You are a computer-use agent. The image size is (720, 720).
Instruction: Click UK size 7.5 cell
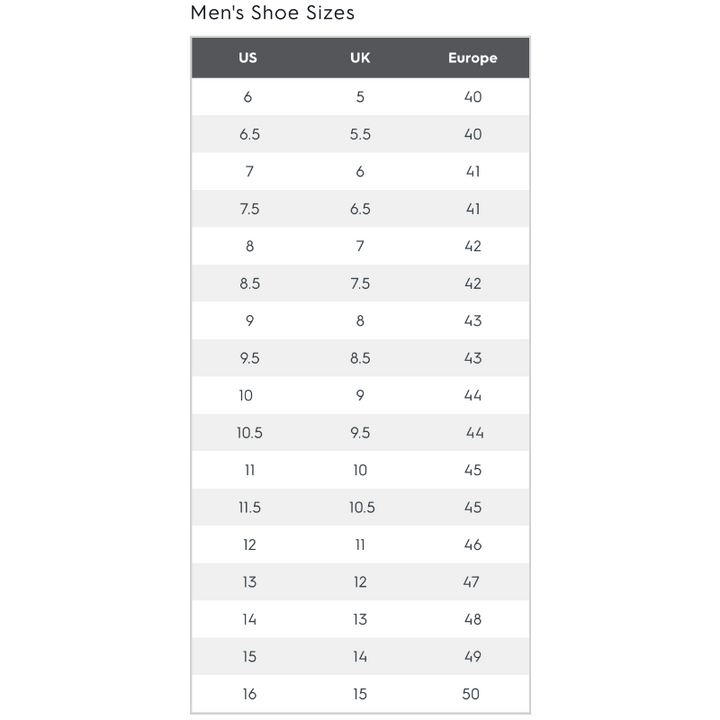tap(360, 284)
